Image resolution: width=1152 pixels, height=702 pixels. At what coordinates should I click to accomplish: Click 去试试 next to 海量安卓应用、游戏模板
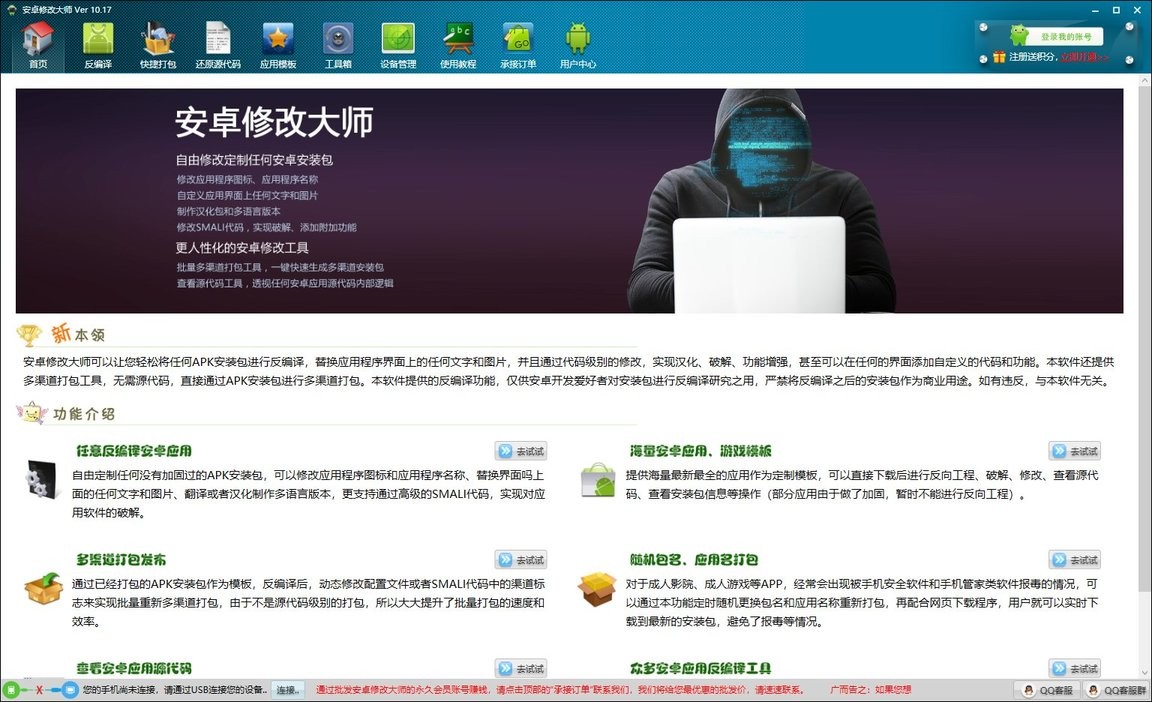1075,450
